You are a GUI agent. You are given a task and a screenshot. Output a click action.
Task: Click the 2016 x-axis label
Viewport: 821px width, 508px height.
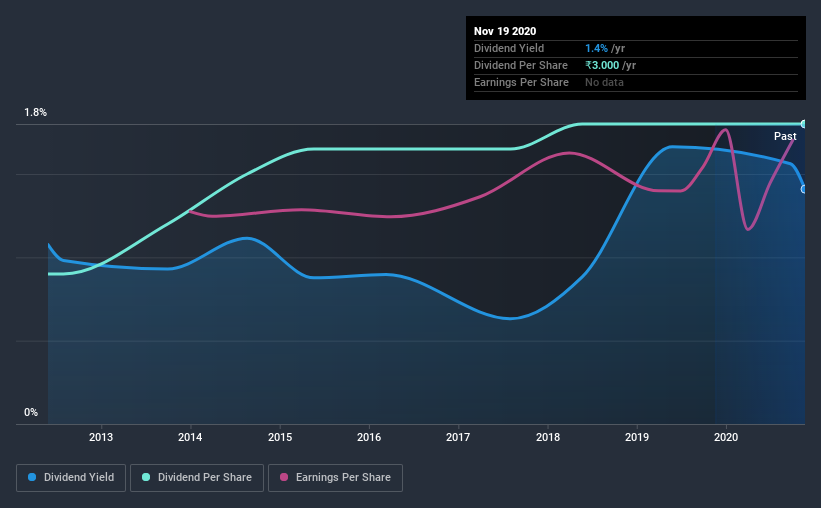369,437
